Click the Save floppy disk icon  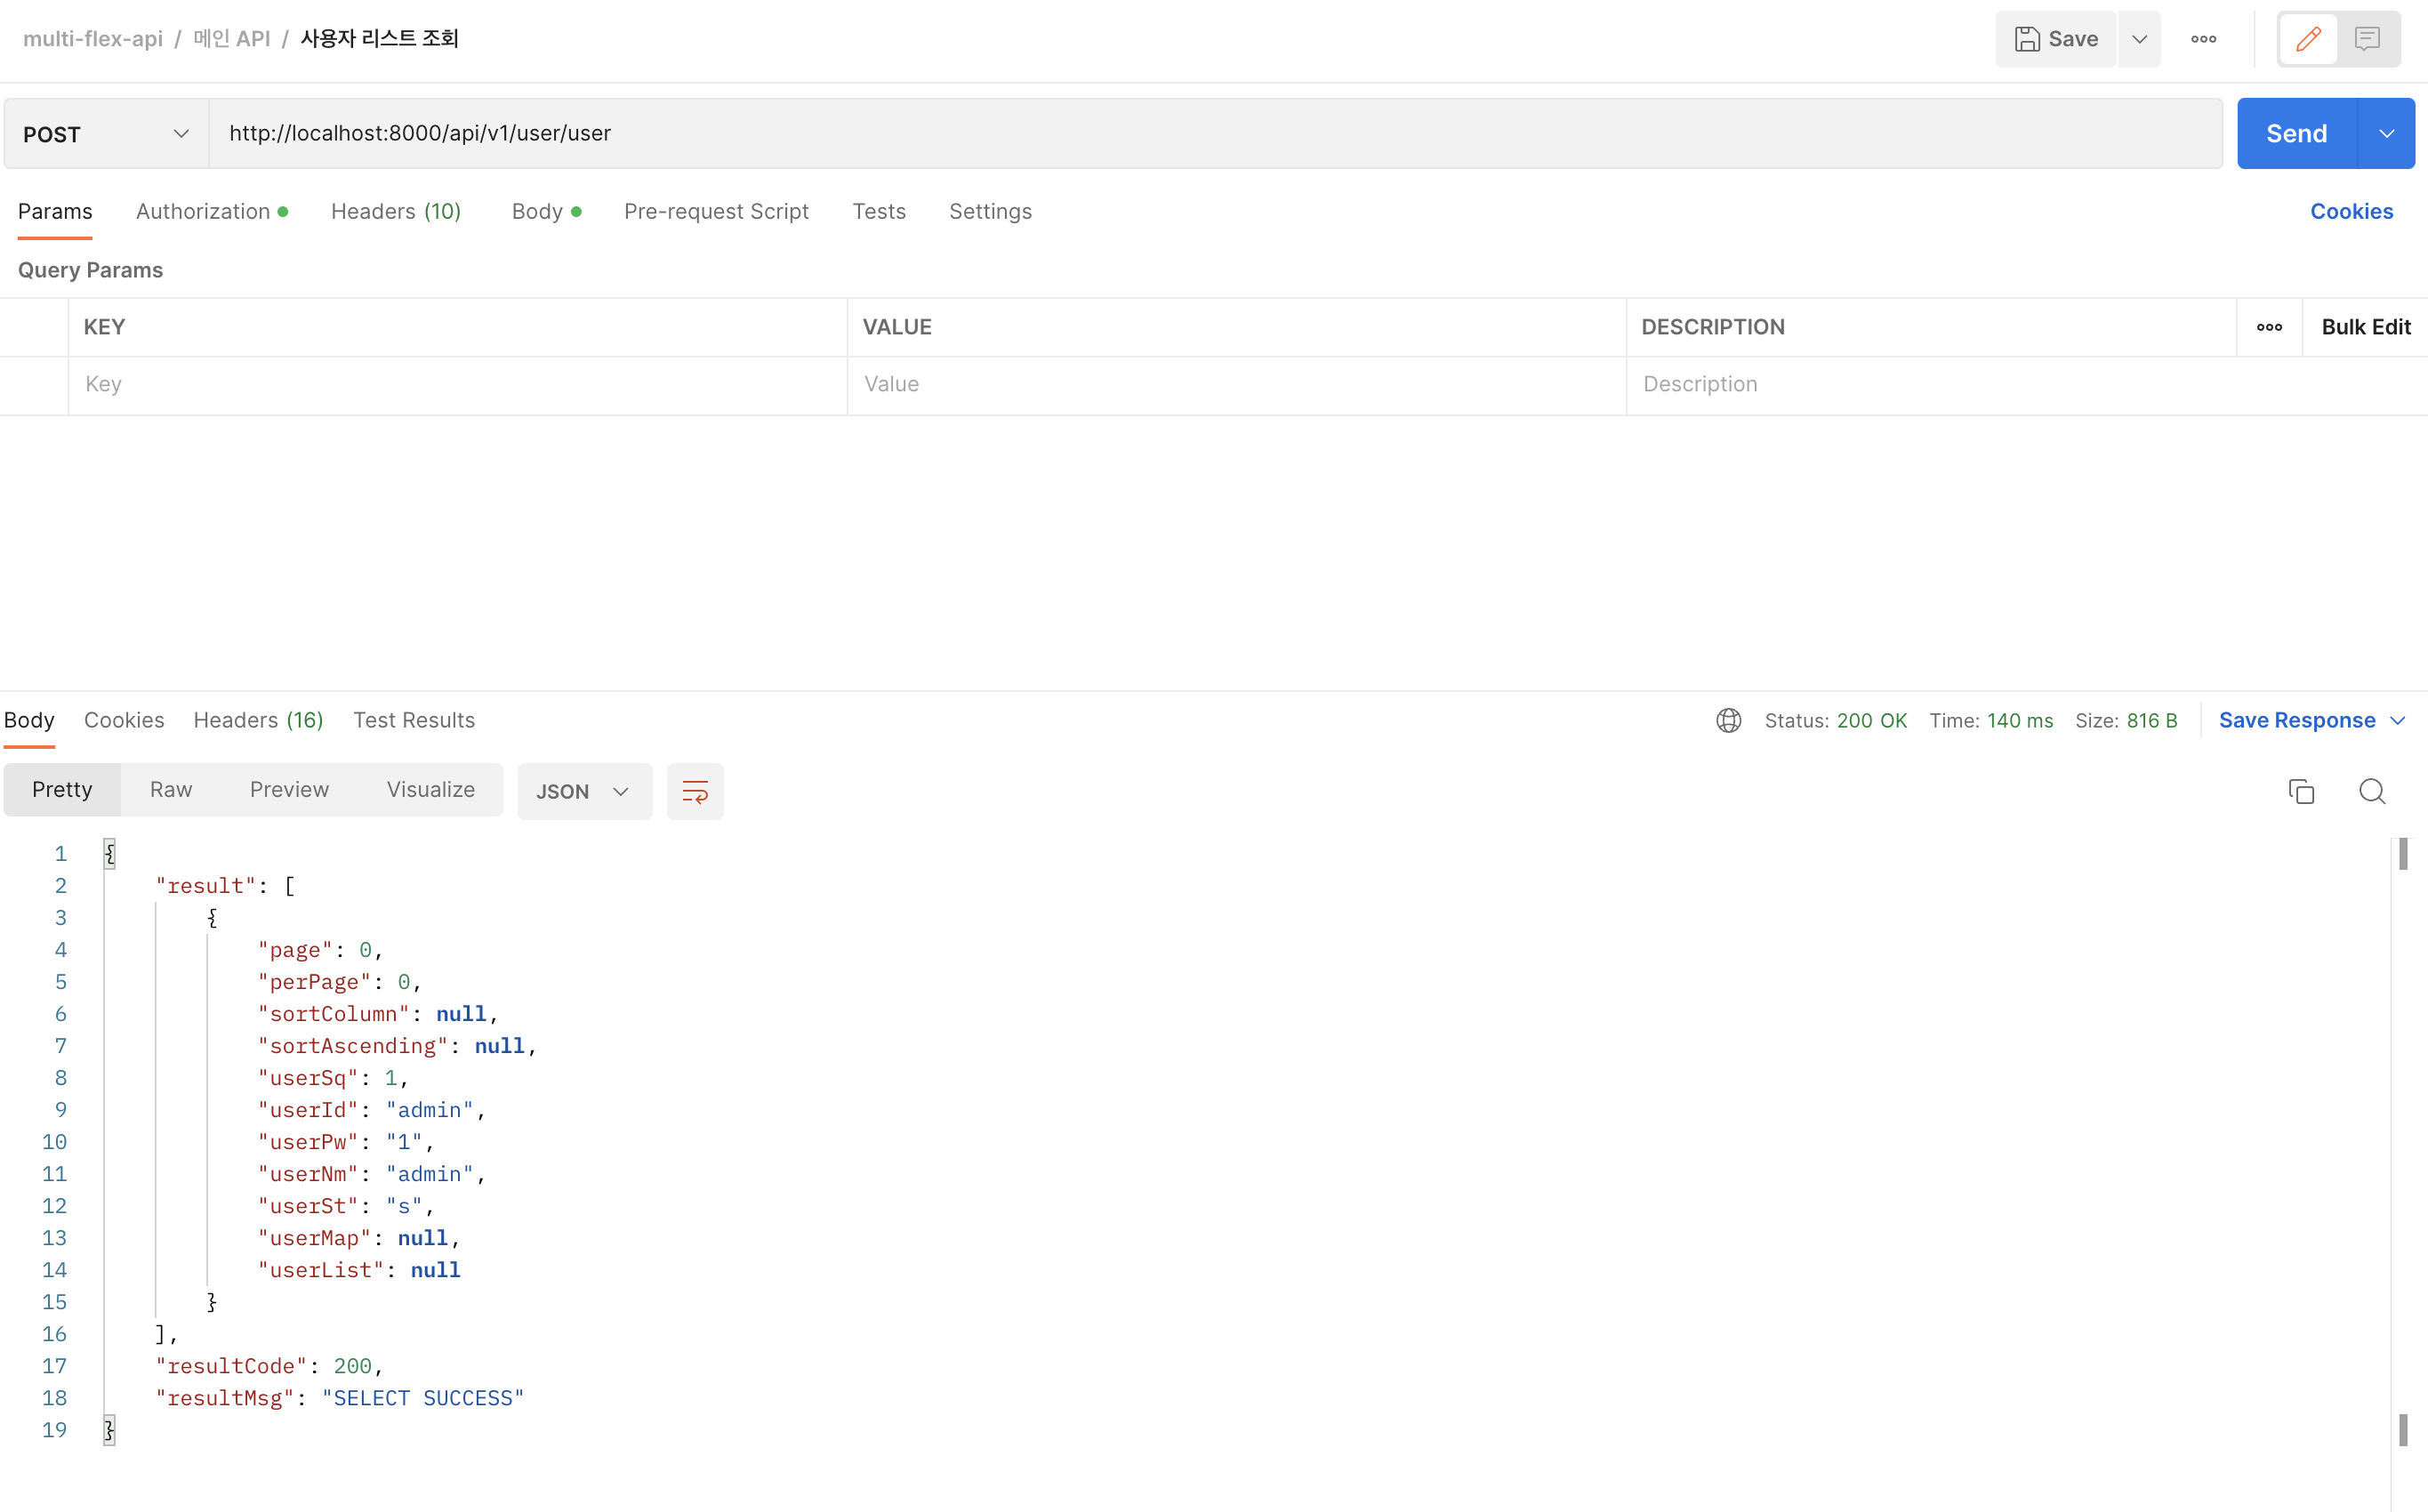(x=2027, y=39)
